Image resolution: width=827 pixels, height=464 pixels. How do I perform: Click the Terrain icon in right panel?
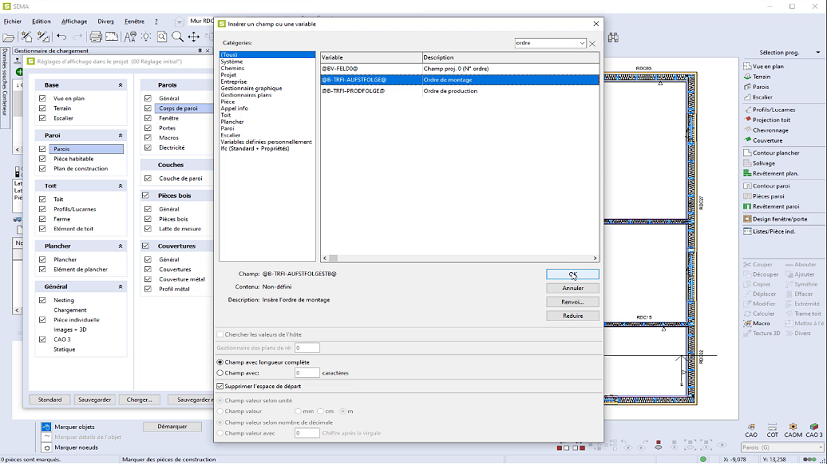click(746, 76)
